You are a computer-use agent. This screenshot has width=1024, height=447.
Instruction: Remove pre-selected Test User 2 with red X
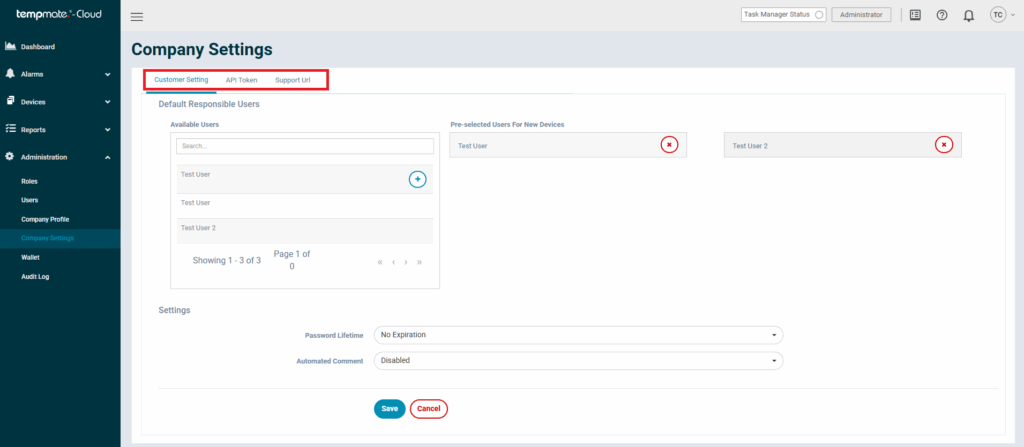pyautogui.click(x=944, y=144)
